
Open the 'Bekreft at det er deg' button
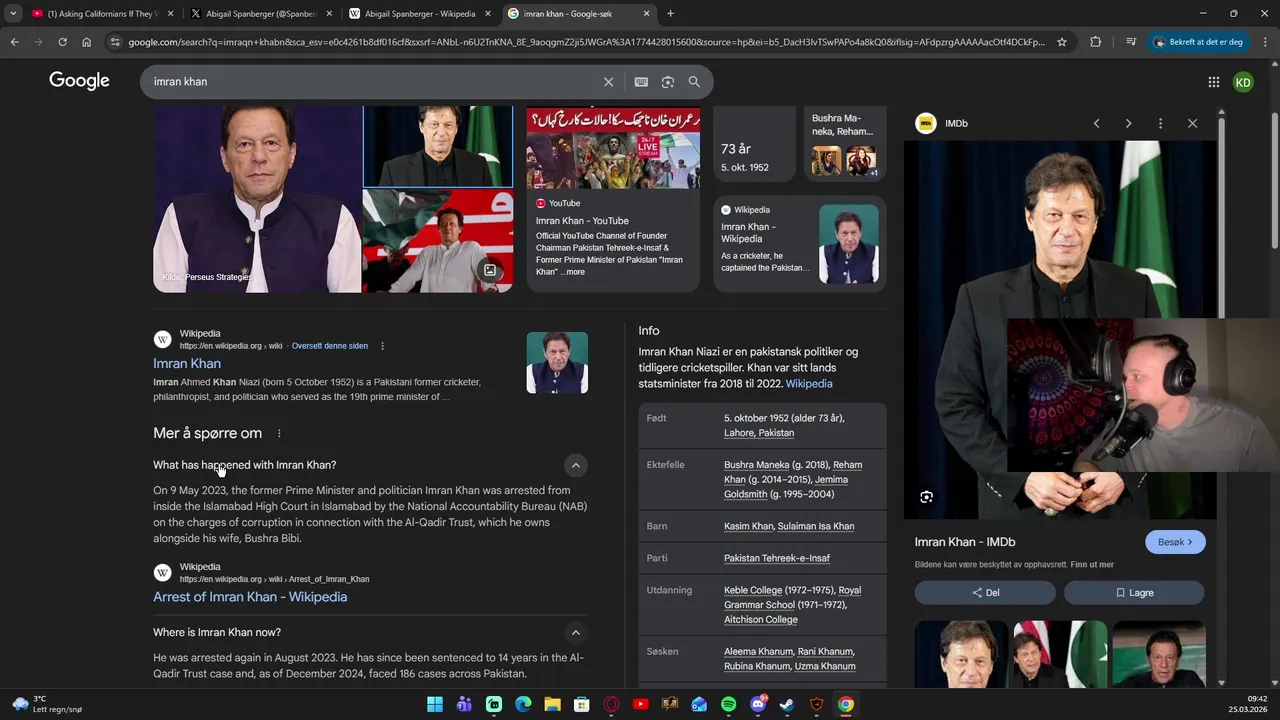(1199, 42)
